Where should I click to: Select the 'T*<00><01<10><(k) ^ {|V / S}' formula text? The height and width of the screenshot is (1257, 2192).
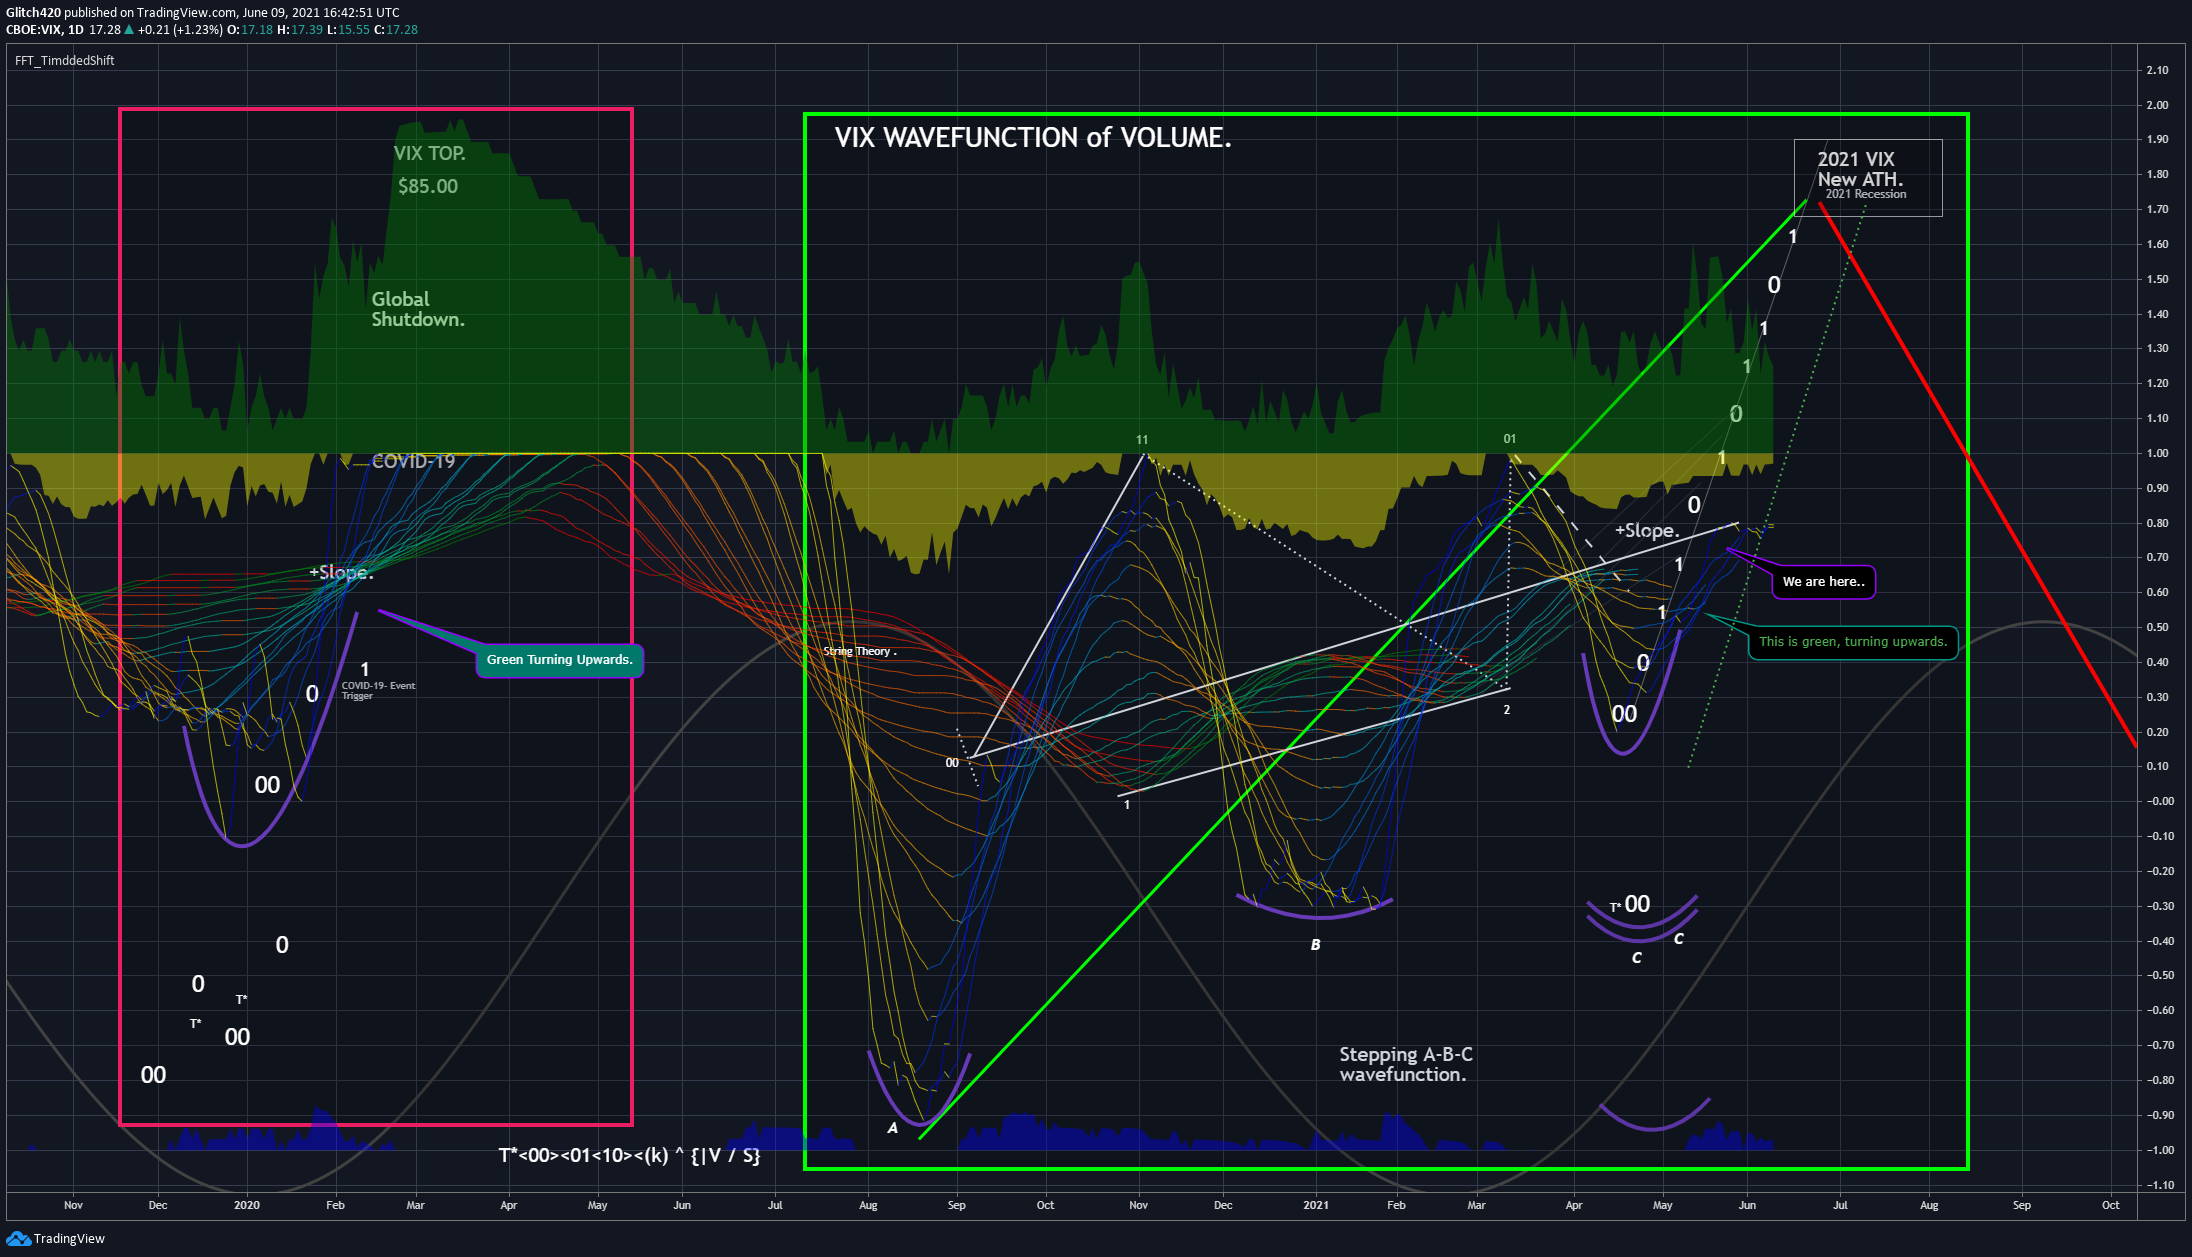tap(629, 1155)
